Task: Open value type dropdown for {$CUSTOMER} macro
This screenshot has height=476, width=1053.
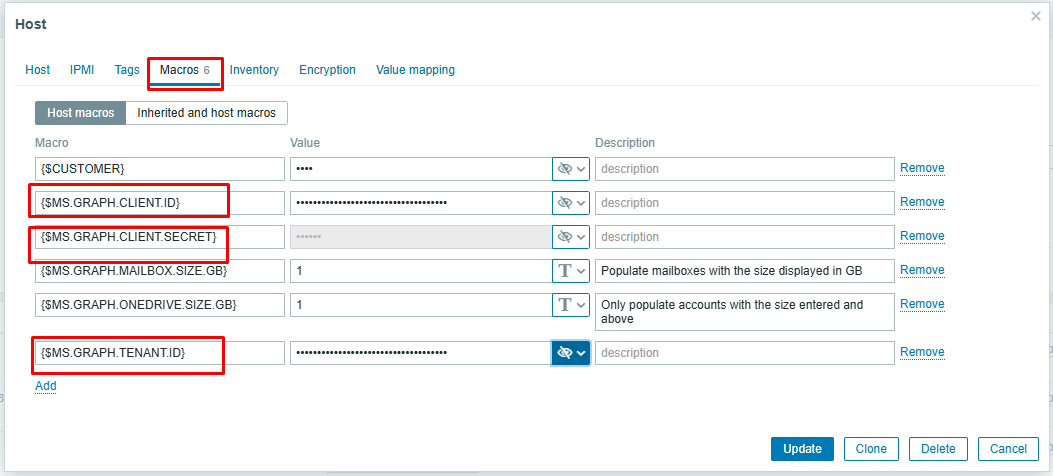Action: pyautogui.click(x=571, y=169)
